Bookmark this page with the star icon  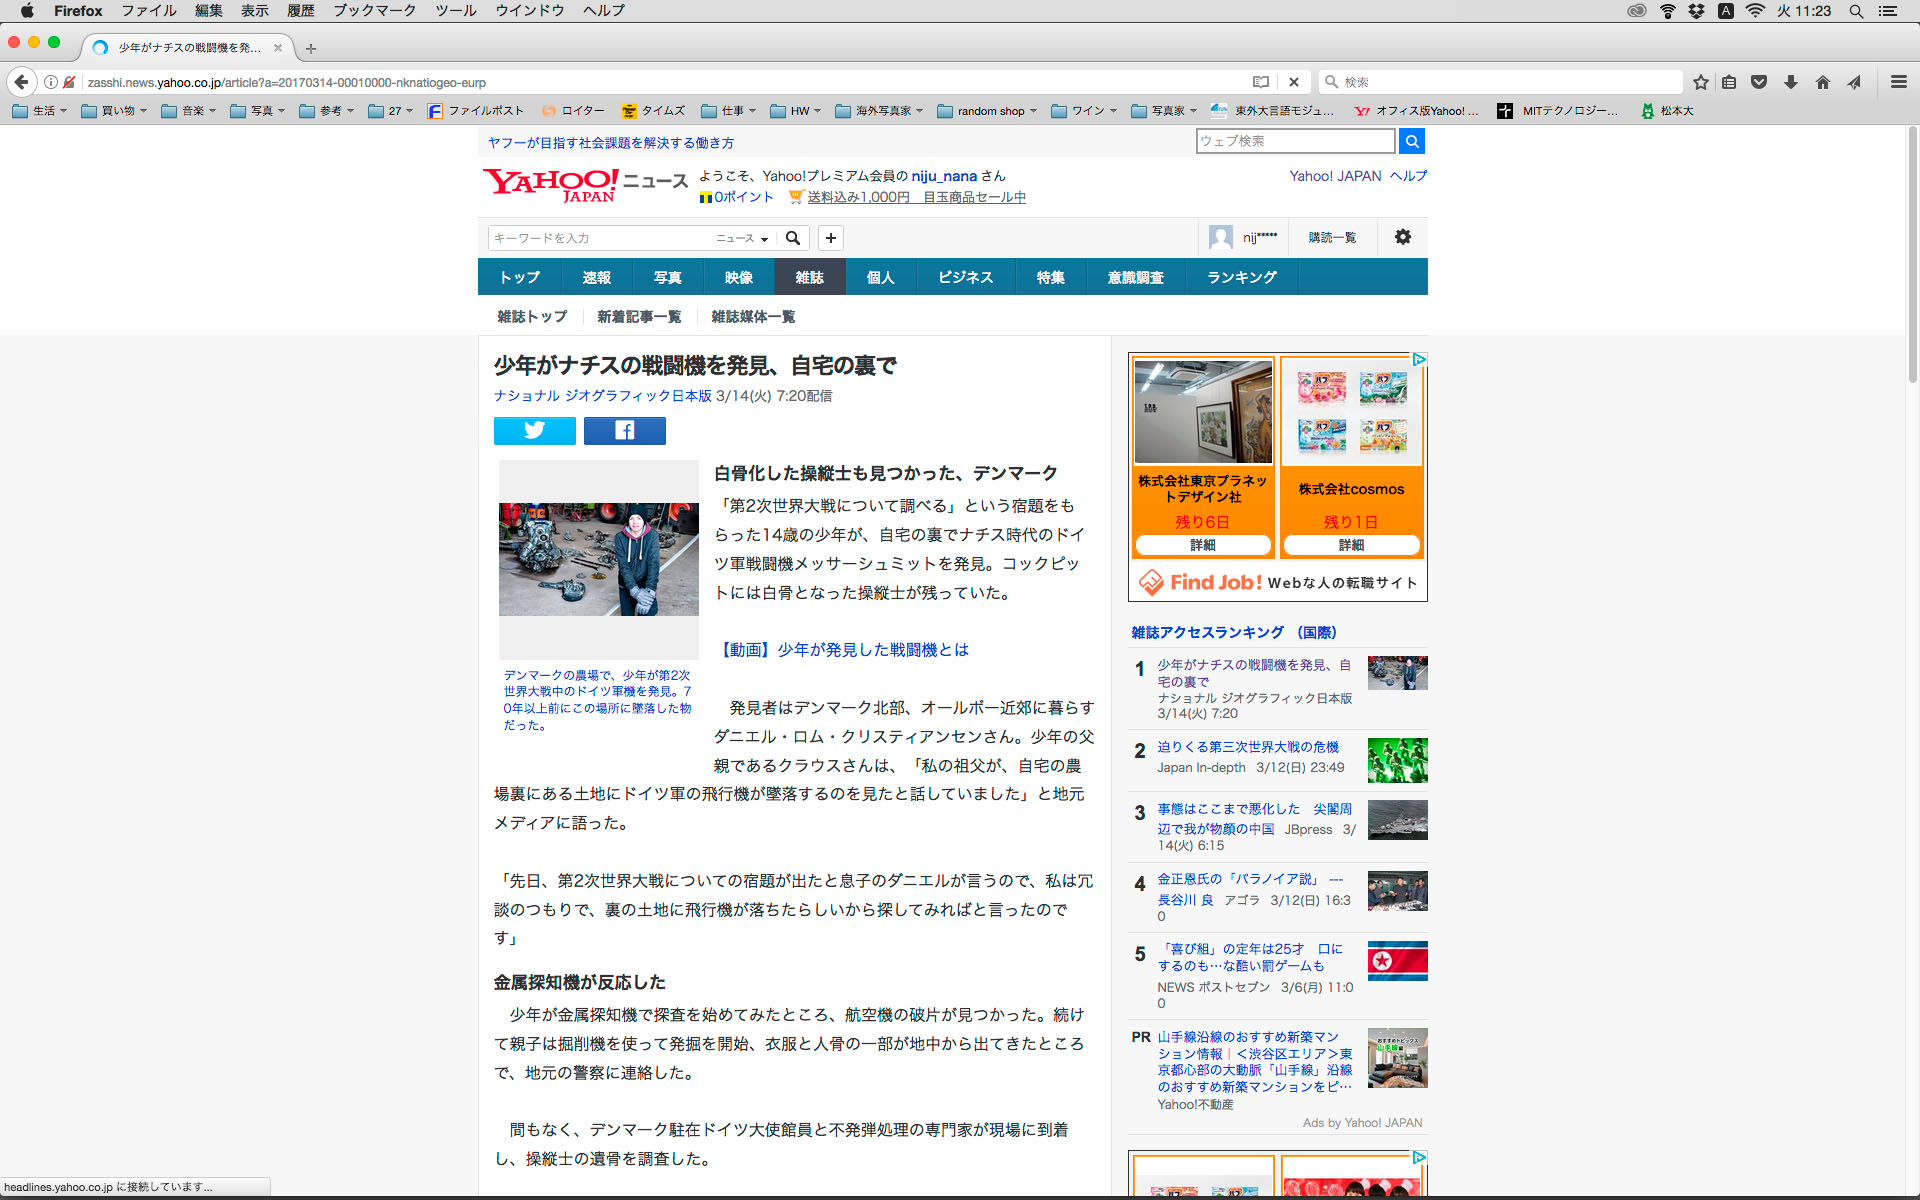1700,82
